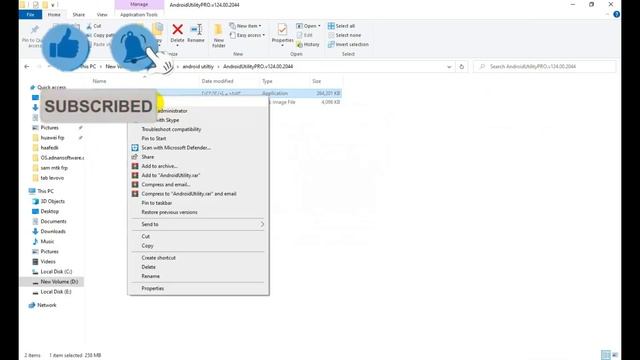This screenshot has height=360, width=640.
Task: Open the huawei frp quick access folder
Action: (52, 138)
